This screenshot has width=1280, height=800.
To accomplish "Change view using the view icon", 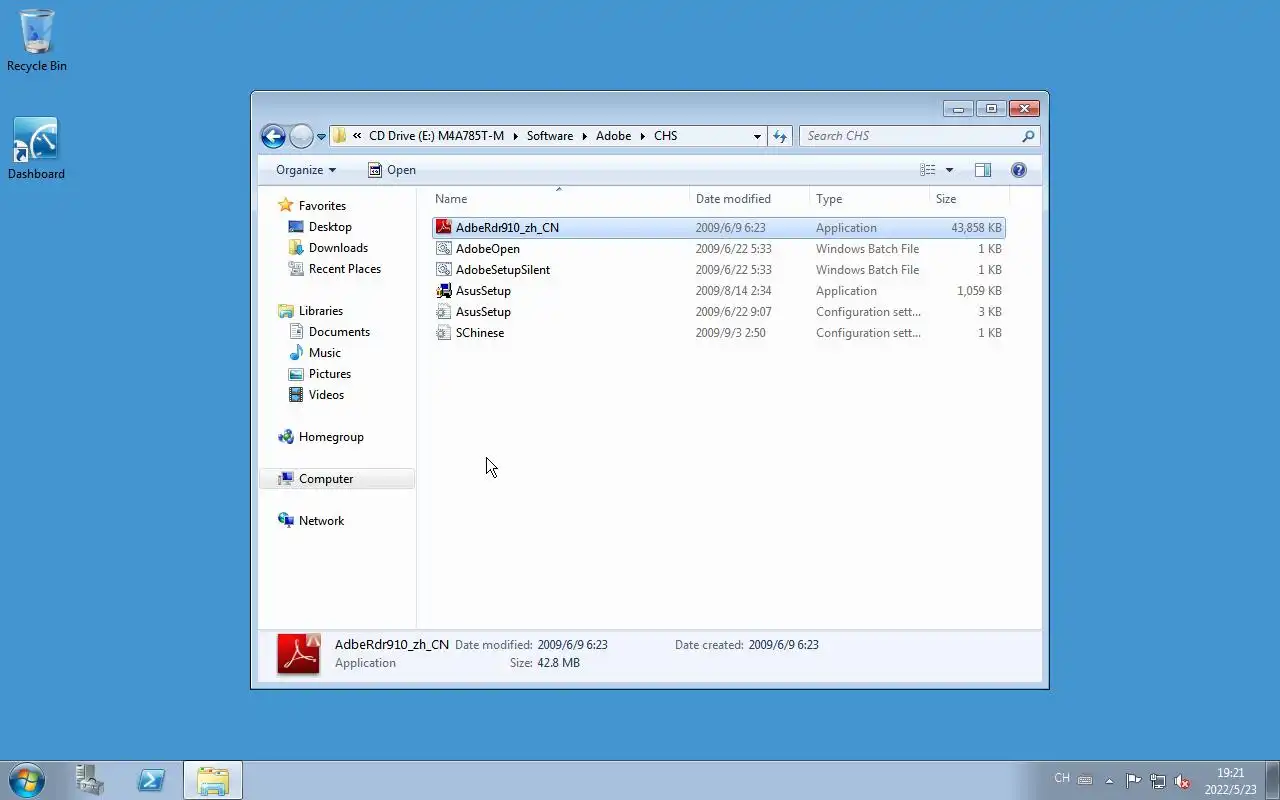I will click(928, 170).
